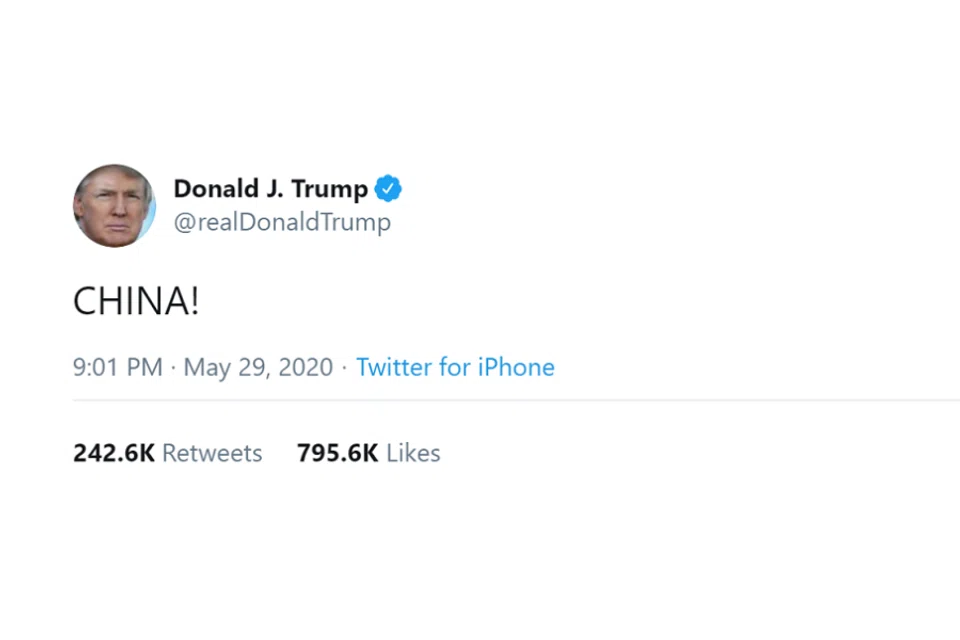
Task: Click Donald Trump's profile avatar photo
Action: coord(114,205)
